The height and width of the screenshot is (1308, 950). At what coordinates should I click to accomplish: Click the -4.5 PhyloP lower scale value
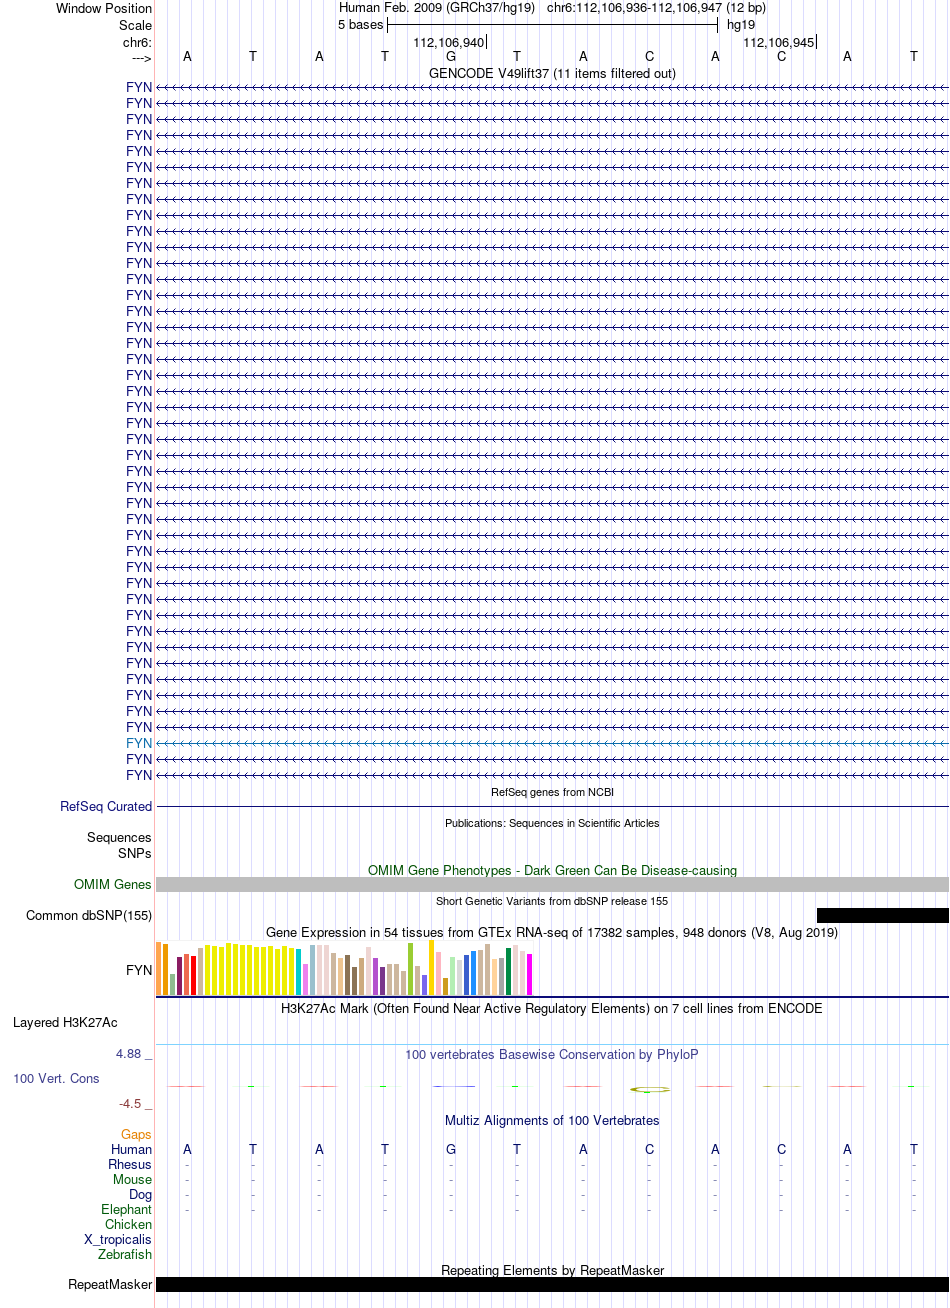coord(135,1103)
